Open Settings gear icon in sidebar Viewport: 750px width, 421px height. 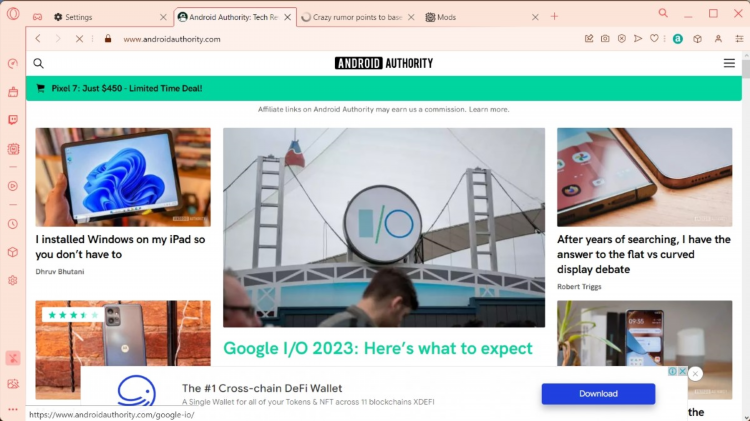tap(13, 280)
